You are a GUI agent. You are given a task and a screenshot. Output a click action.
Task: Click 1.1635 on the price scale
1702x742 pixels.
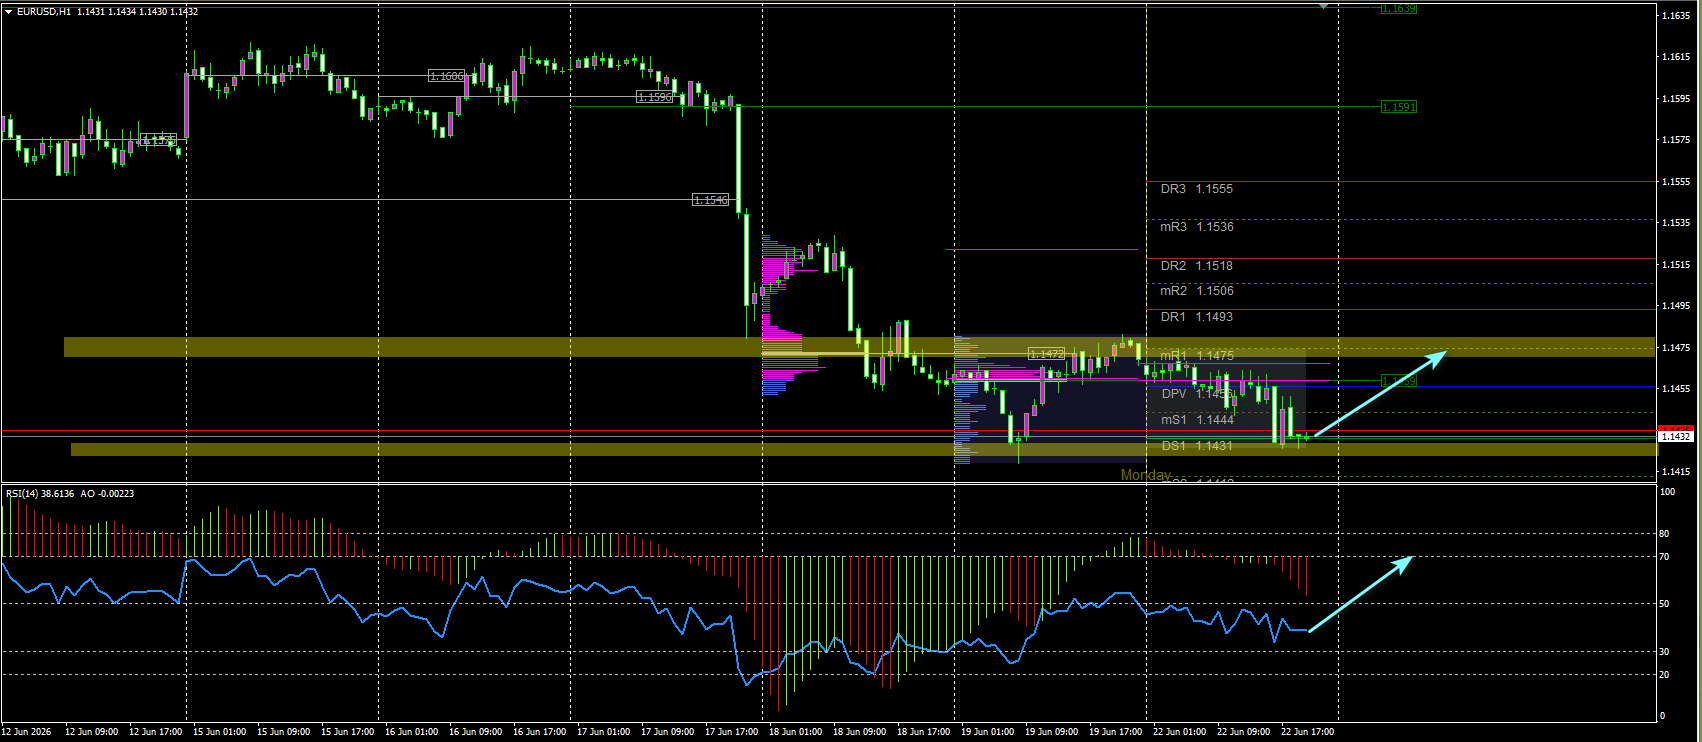(x=1676, y=16)
